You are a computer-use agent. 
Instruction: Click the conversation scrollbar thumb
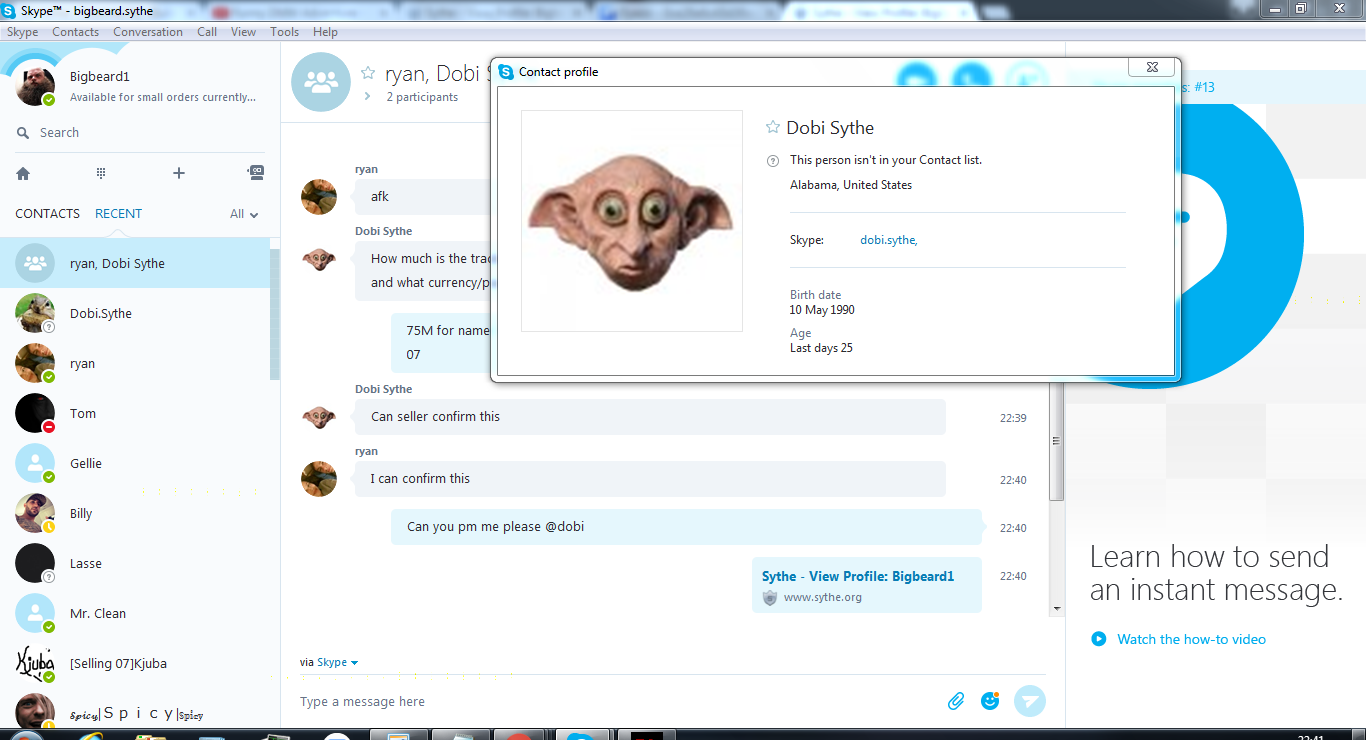[x=1056, y=440]
